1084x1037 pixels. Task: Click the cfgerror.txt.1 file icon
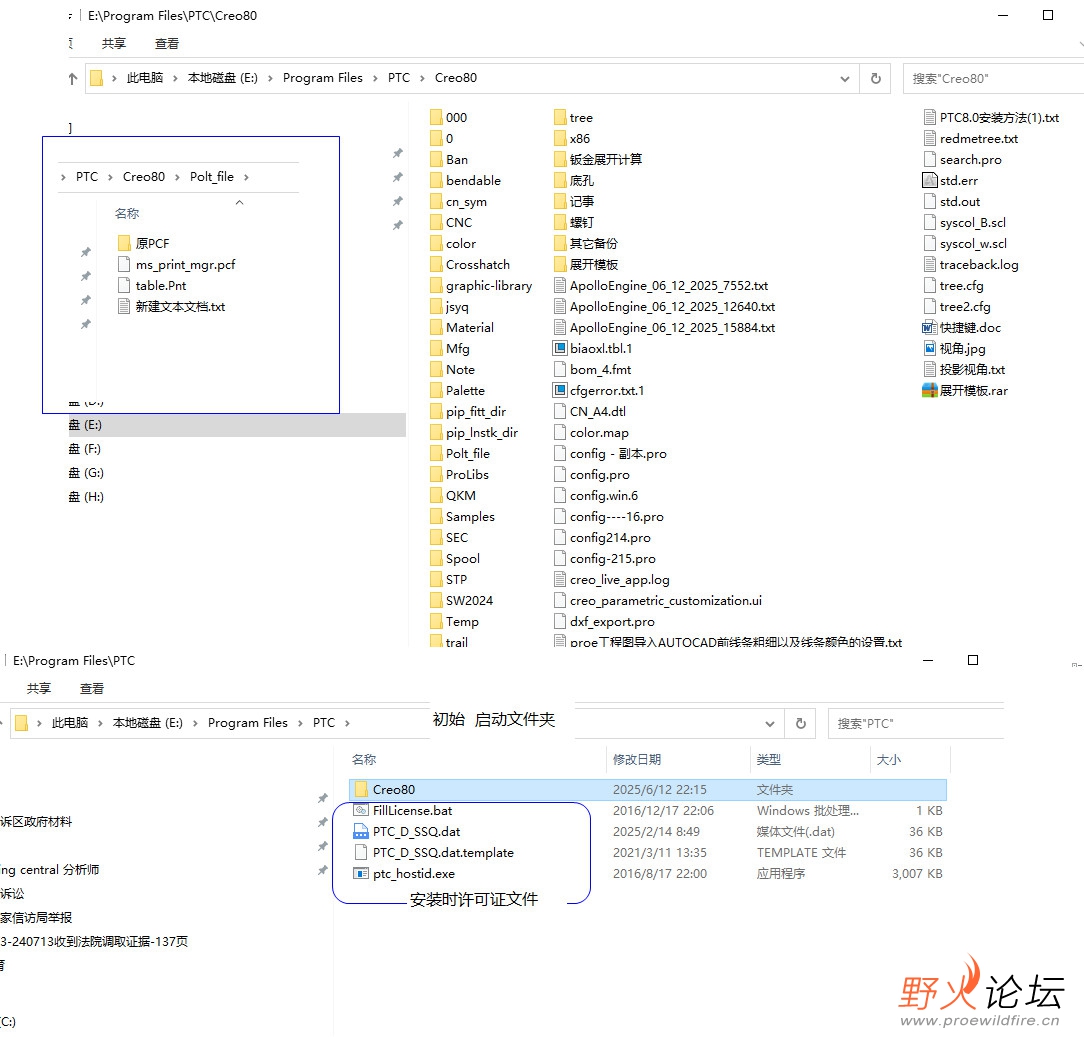tap(560, 391)
